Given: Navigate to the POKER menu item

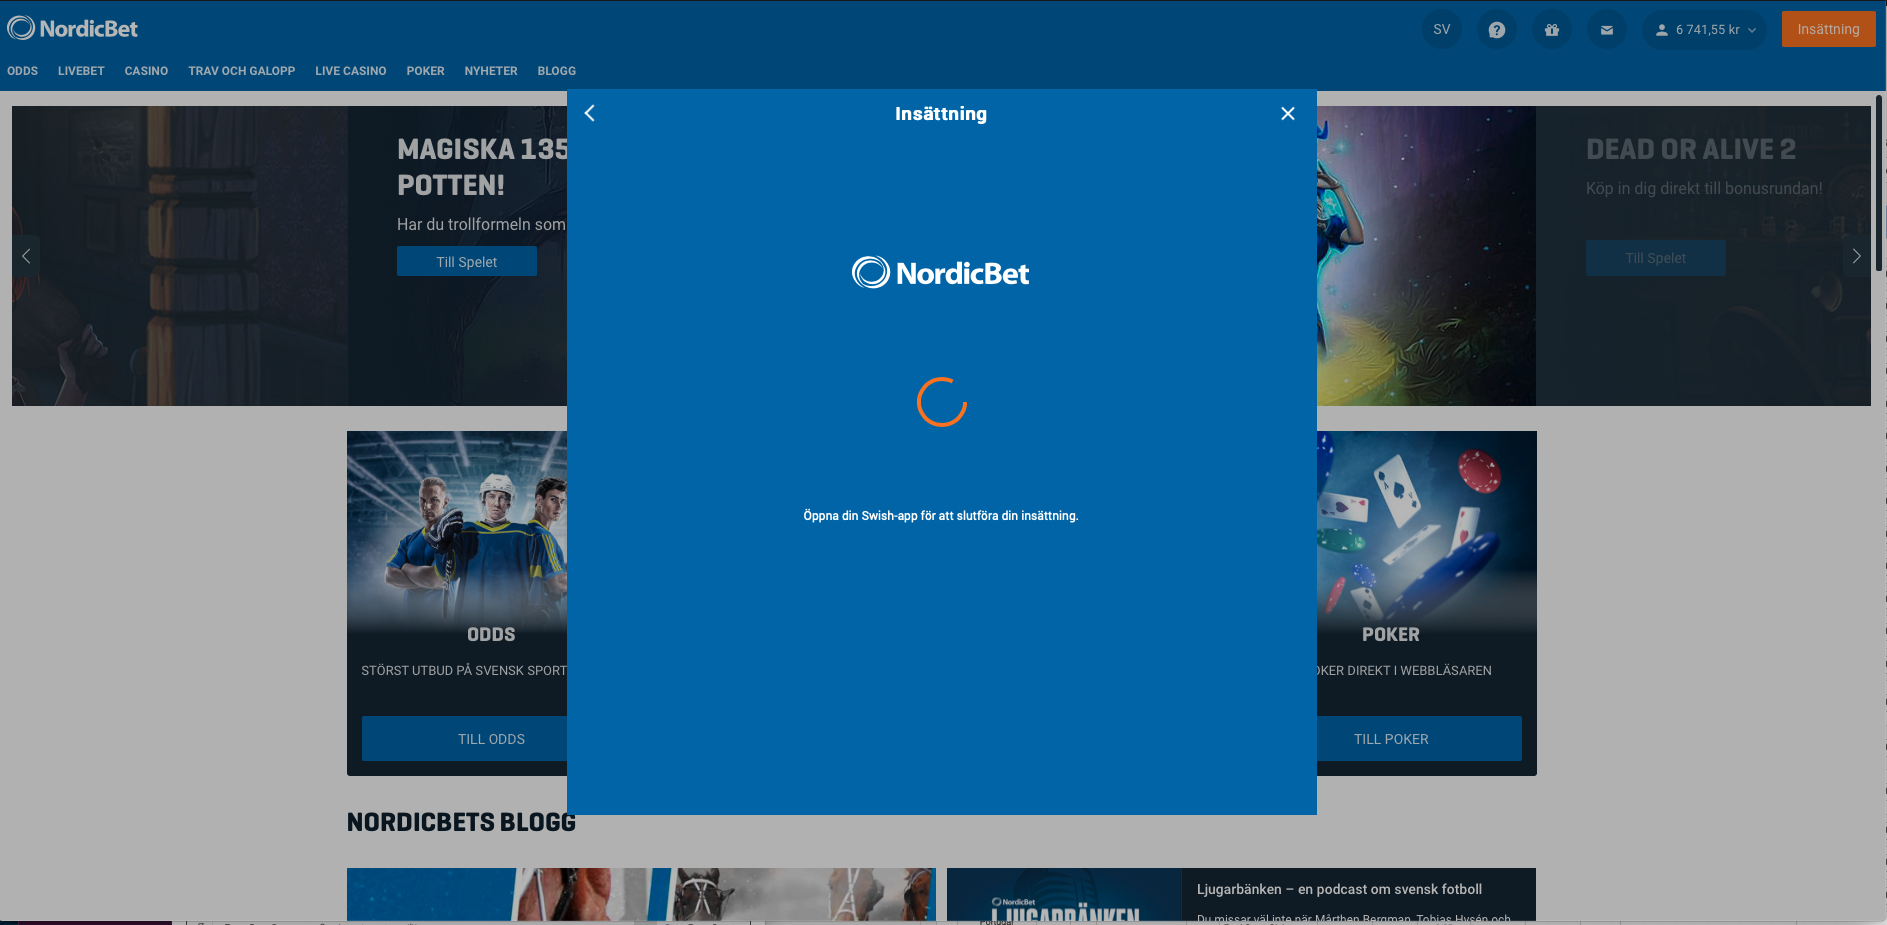Looking at the screenshot, I should [425, 71].
